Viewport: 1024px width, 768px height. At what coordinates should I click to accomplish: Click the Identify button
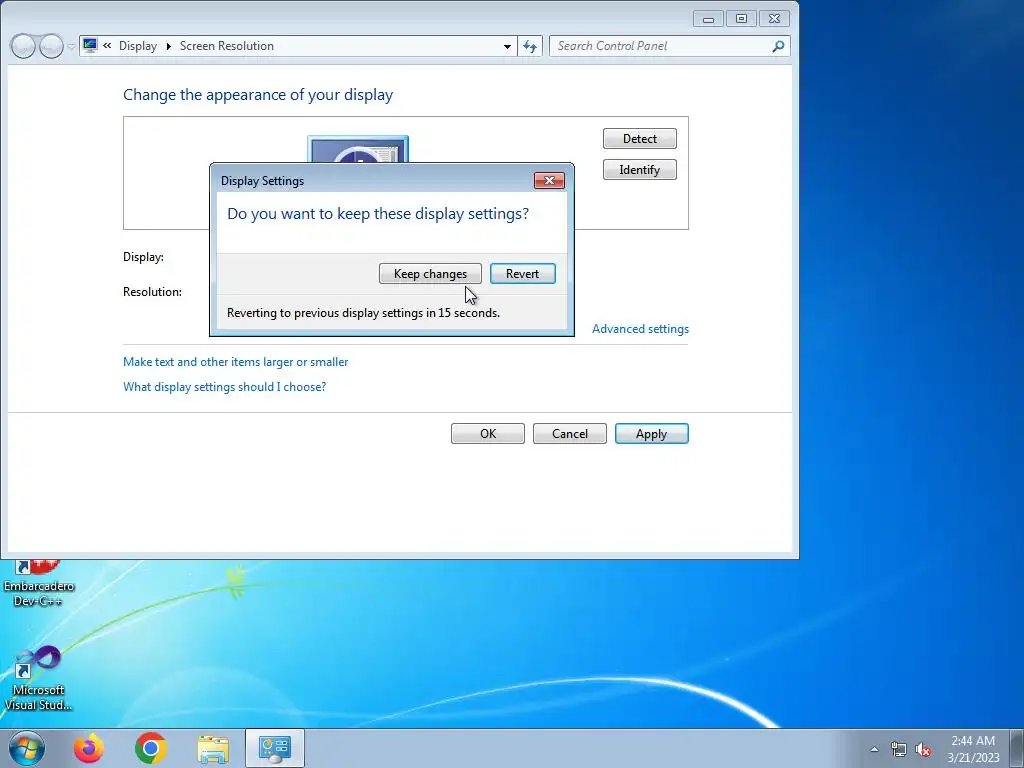pos(639,170)
